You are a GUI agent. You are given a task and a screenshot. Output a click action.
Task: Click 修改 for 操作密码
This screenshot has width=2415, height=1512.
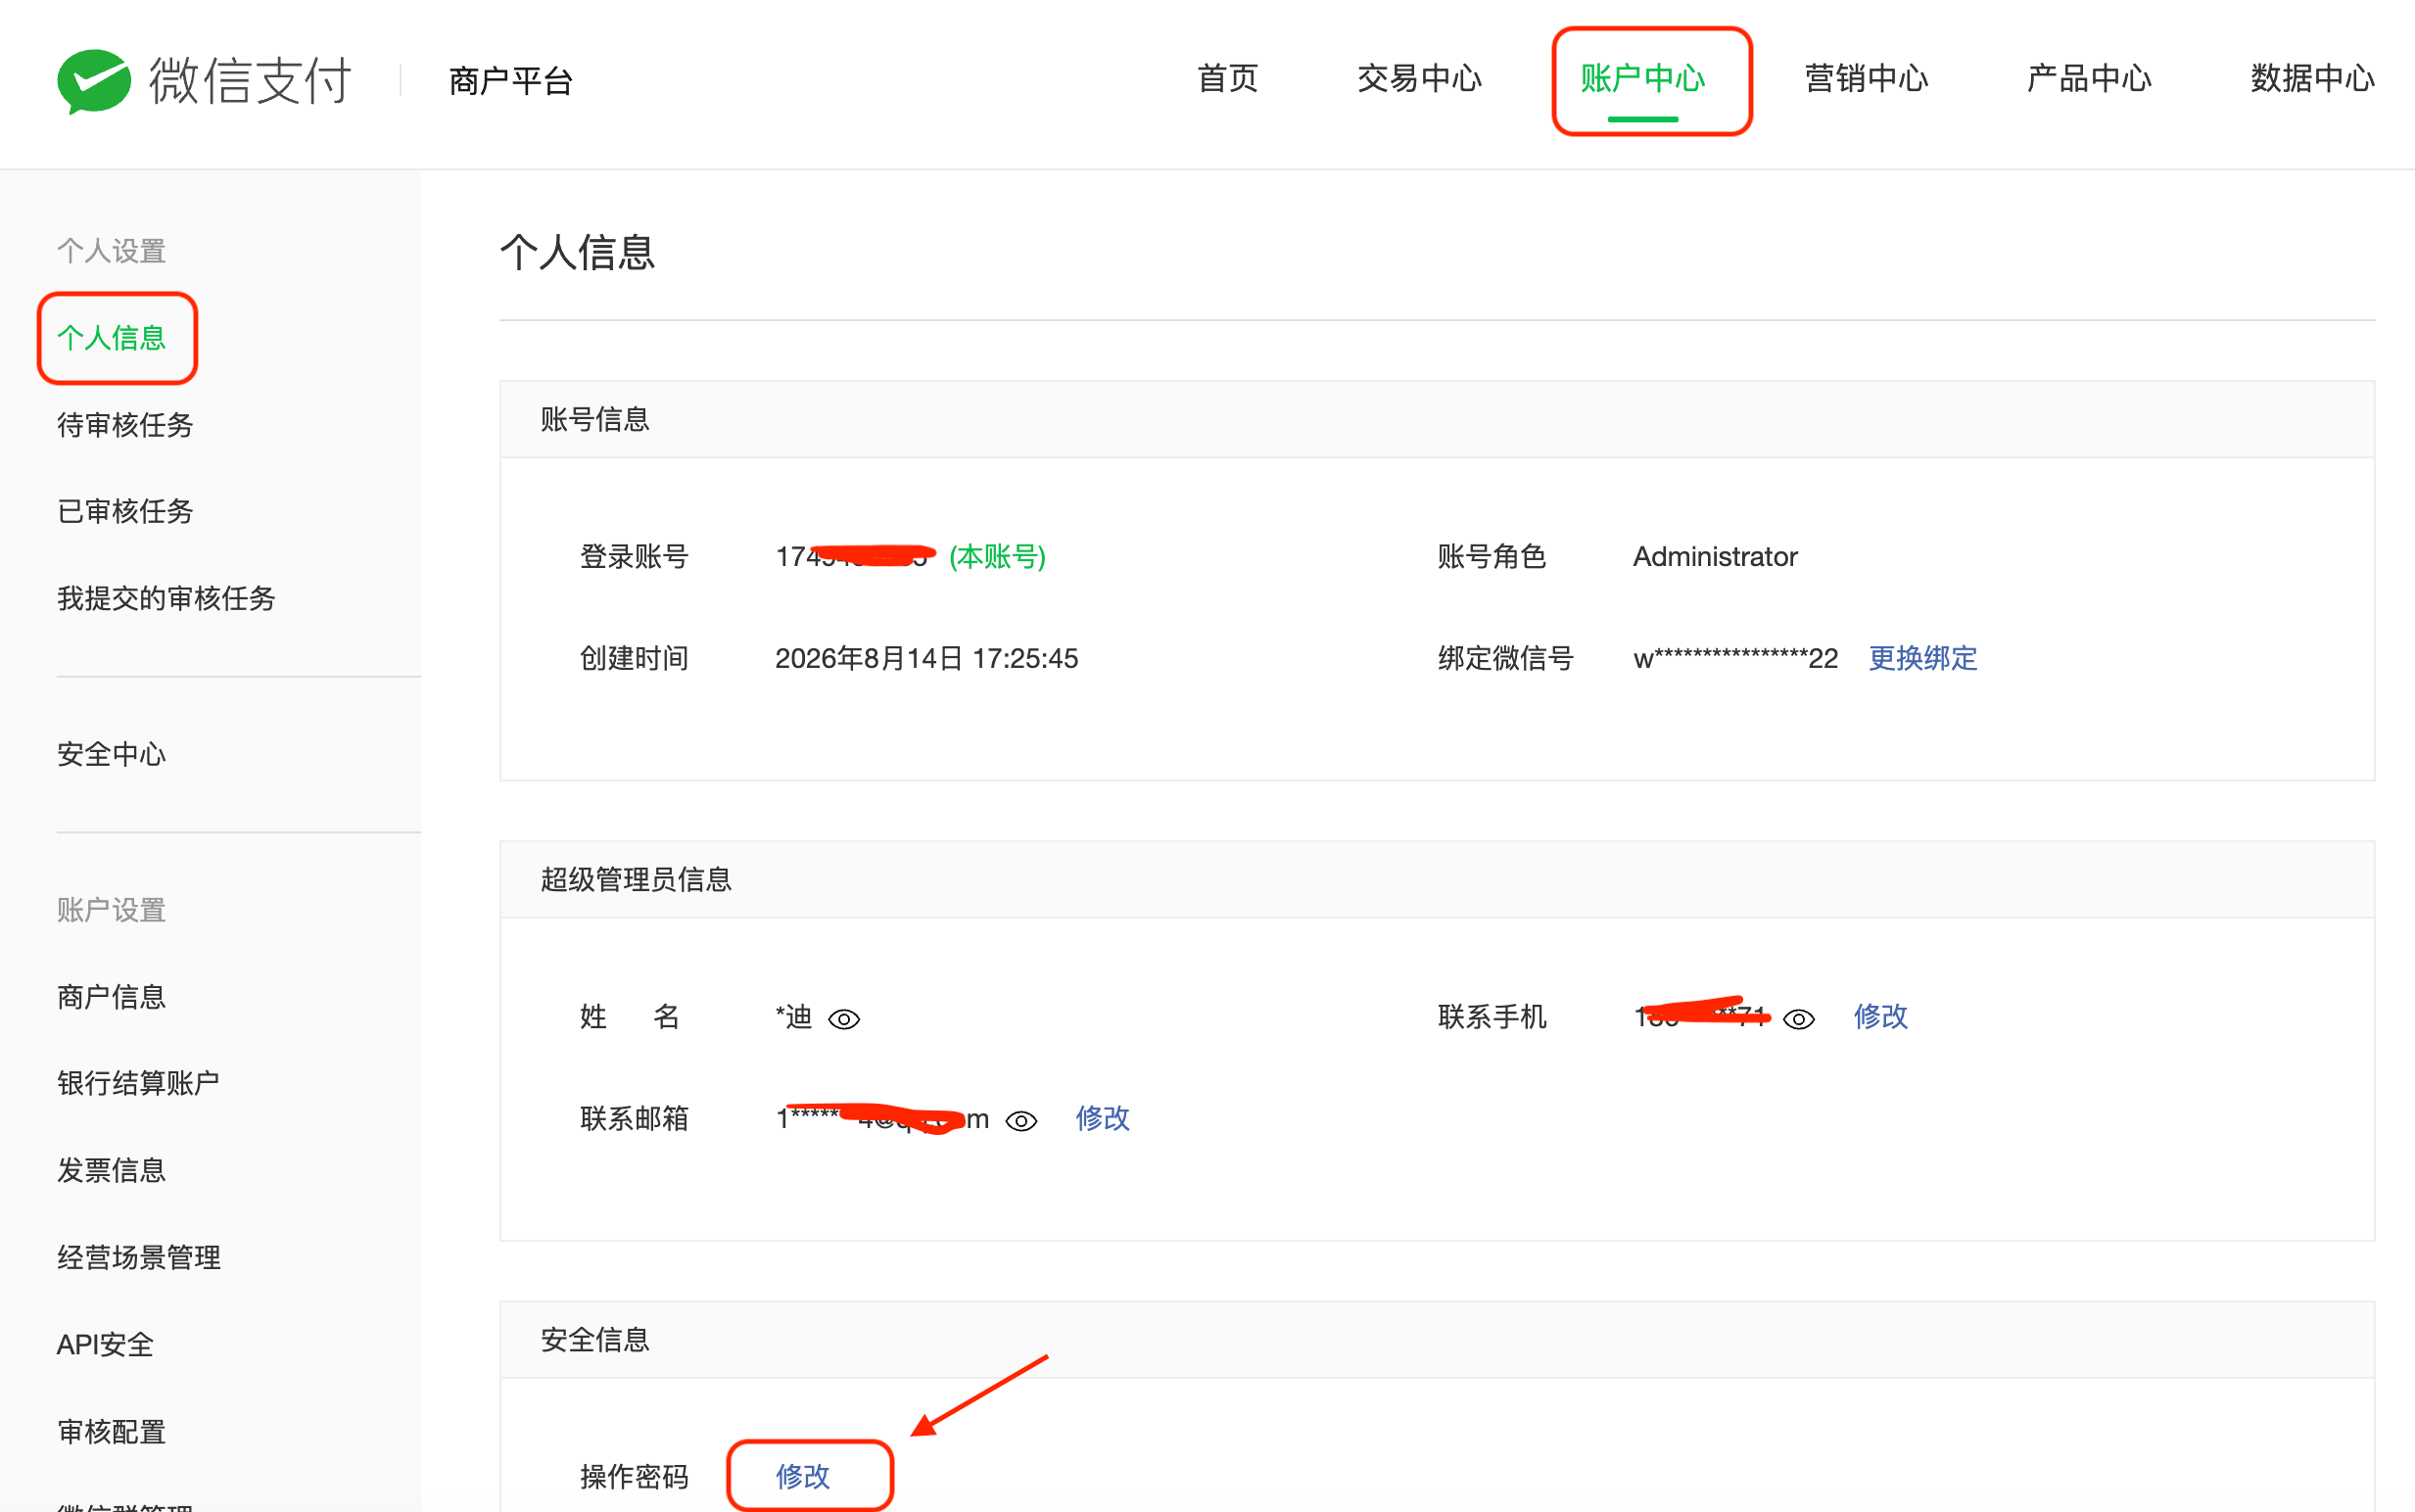click(802, 1476)
